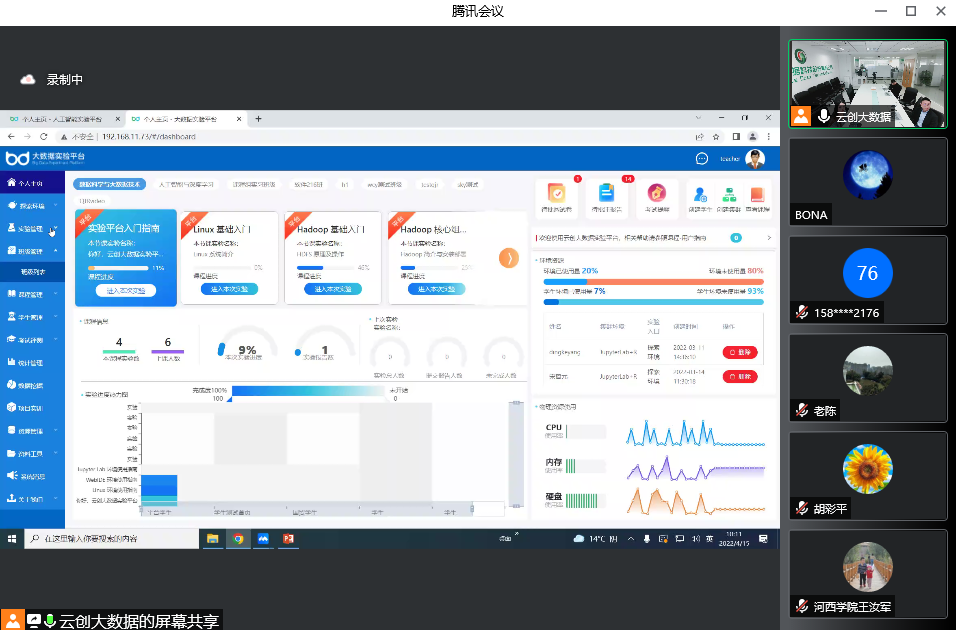Select the Linux 基础入门 course card title
Image resolution: width=956 pixels, height=630 pixels.
tap(222, 229)
